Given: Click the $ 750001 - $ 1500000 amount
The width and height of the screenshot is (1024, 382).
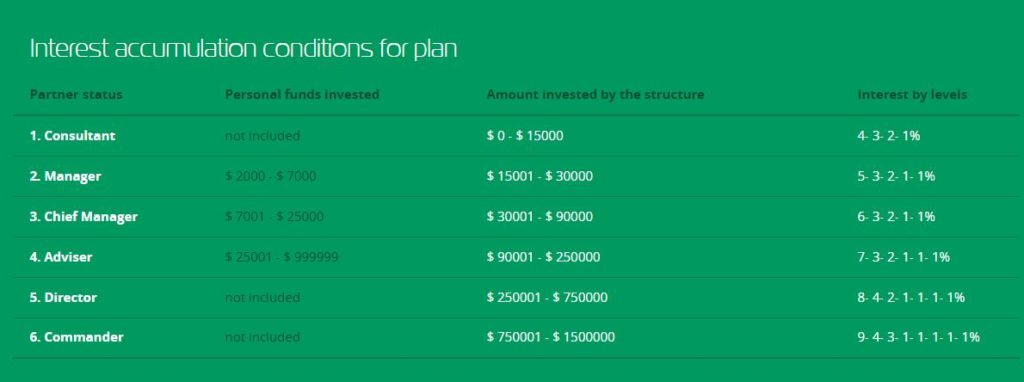Looking at the screenshot, I should click(551, 338).
